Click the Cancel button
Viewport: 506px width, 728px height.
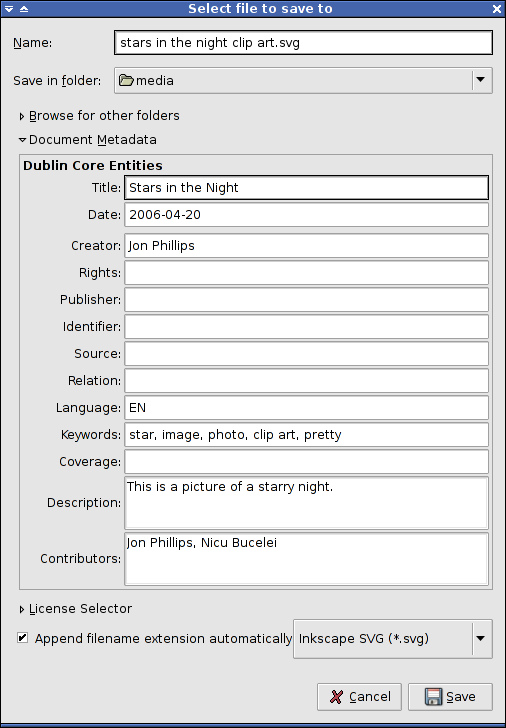coord(359,696)
